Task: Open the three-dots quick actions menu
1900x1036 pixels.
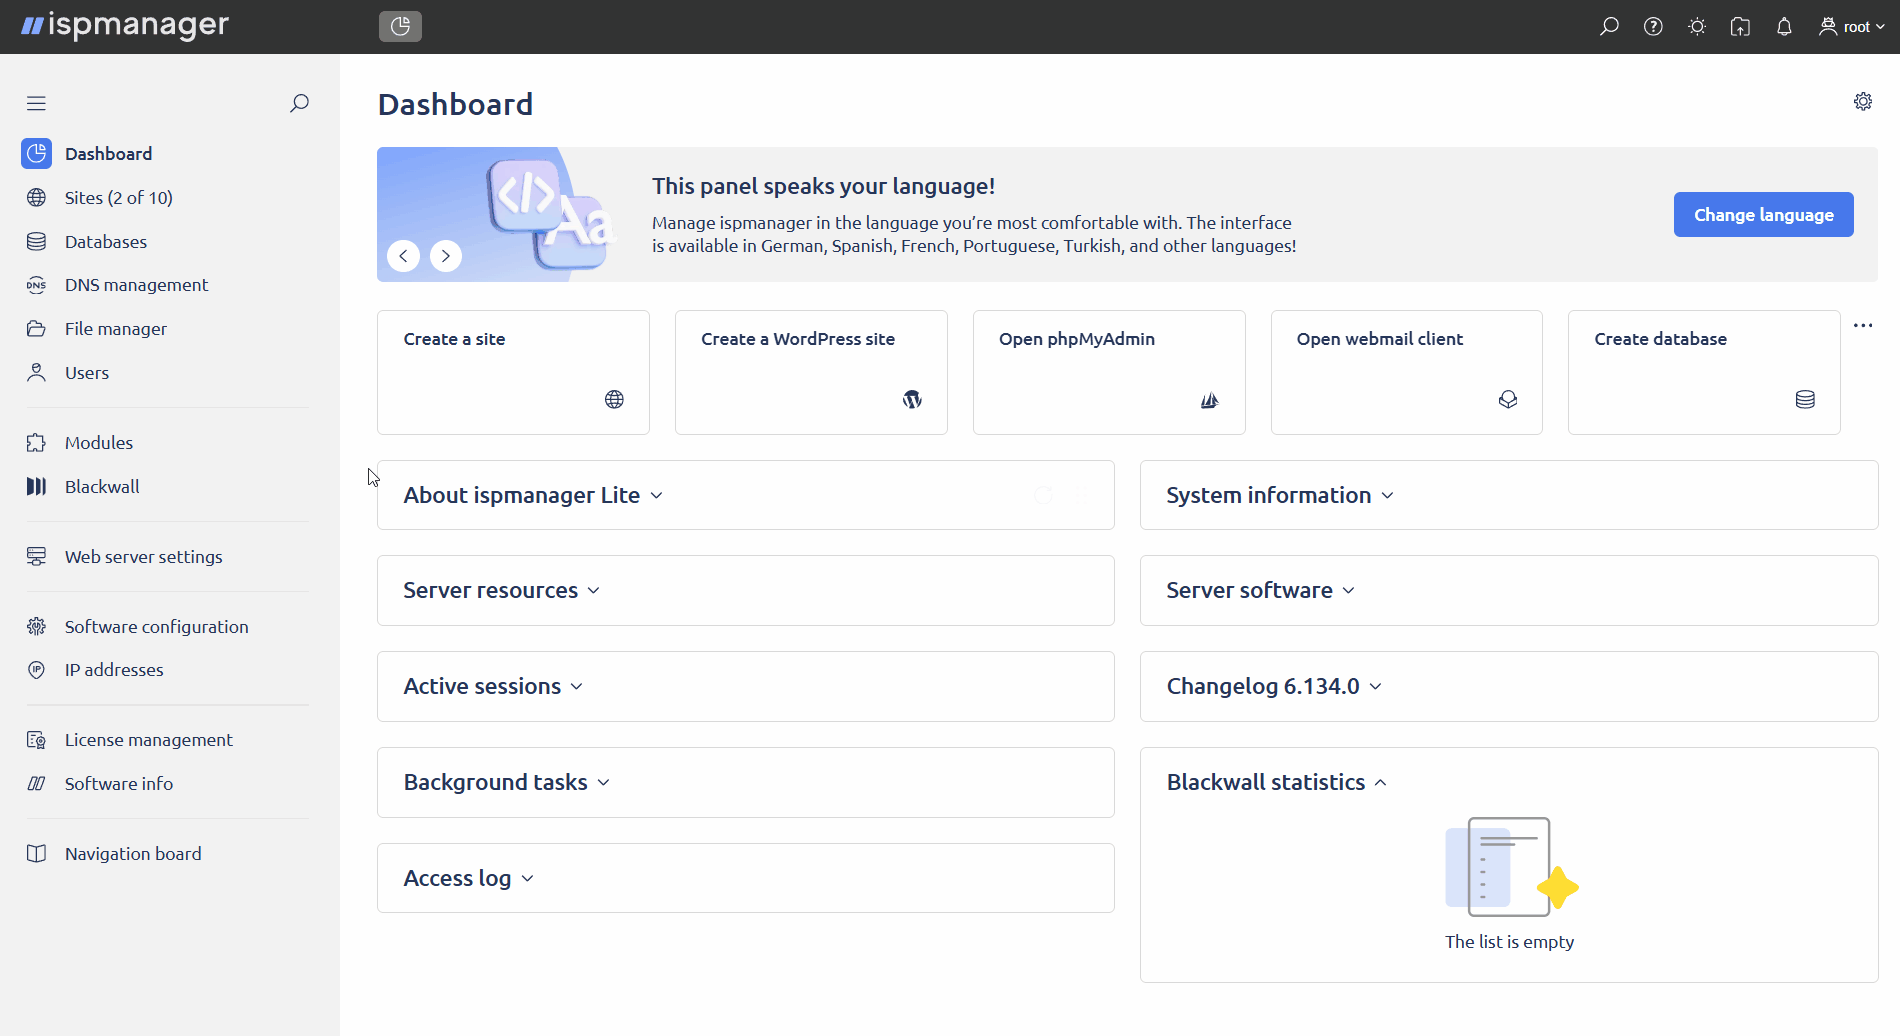Action: pos(1862,326)
